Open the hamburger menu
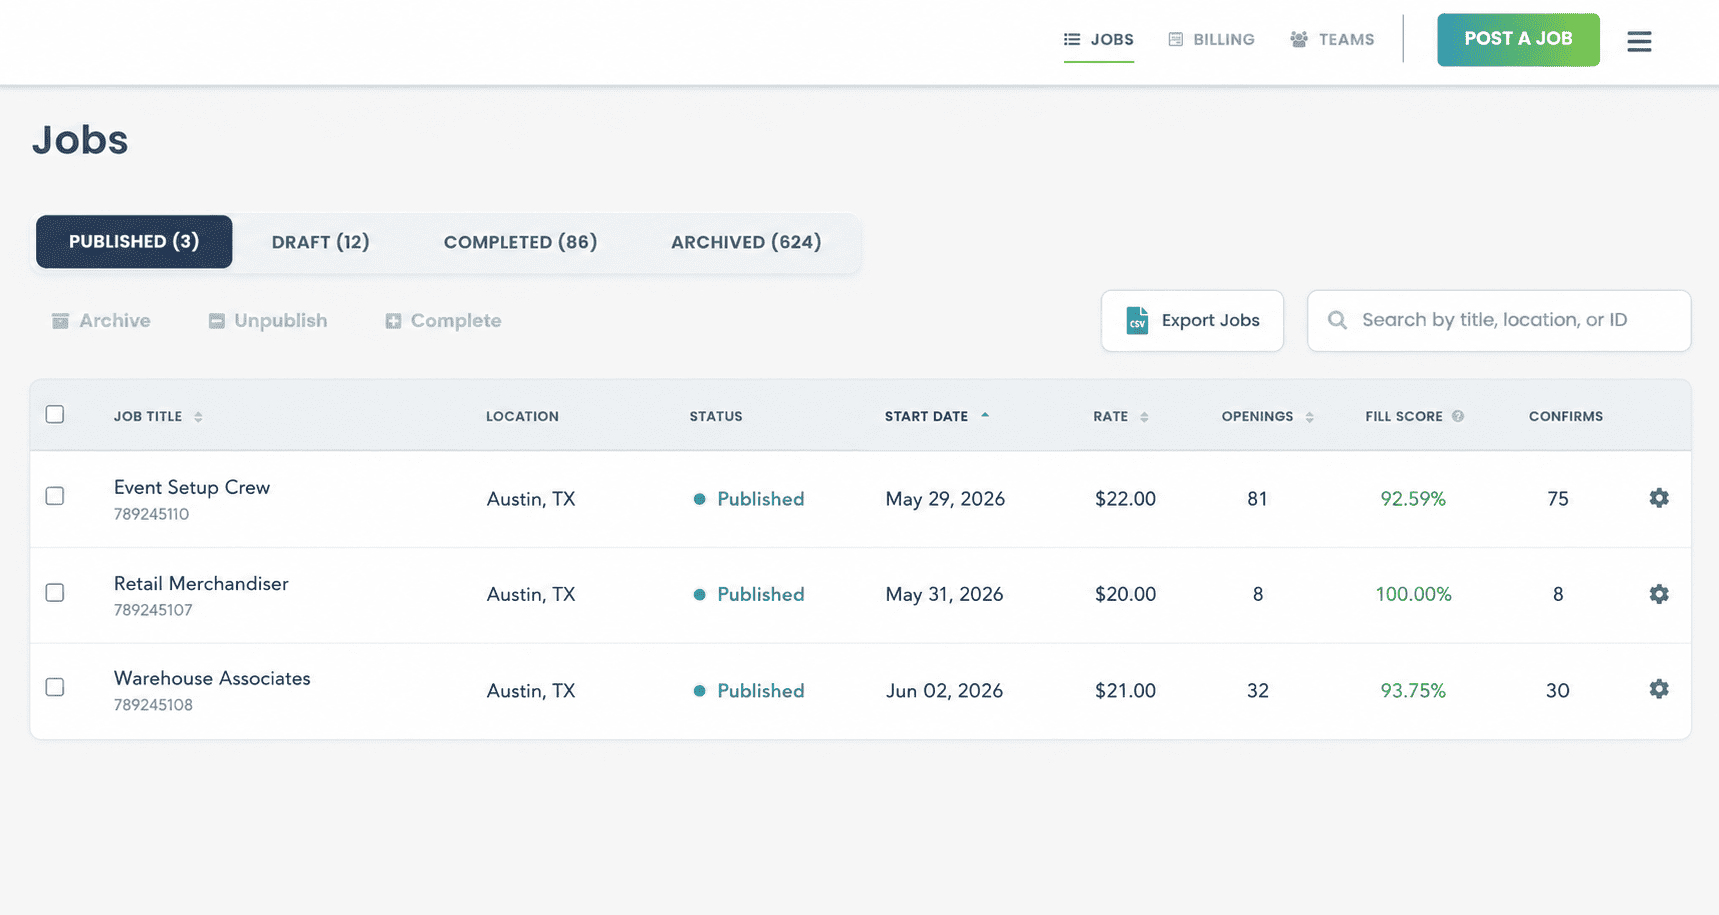This screenshot has width=1719, height=915. 1639,41
